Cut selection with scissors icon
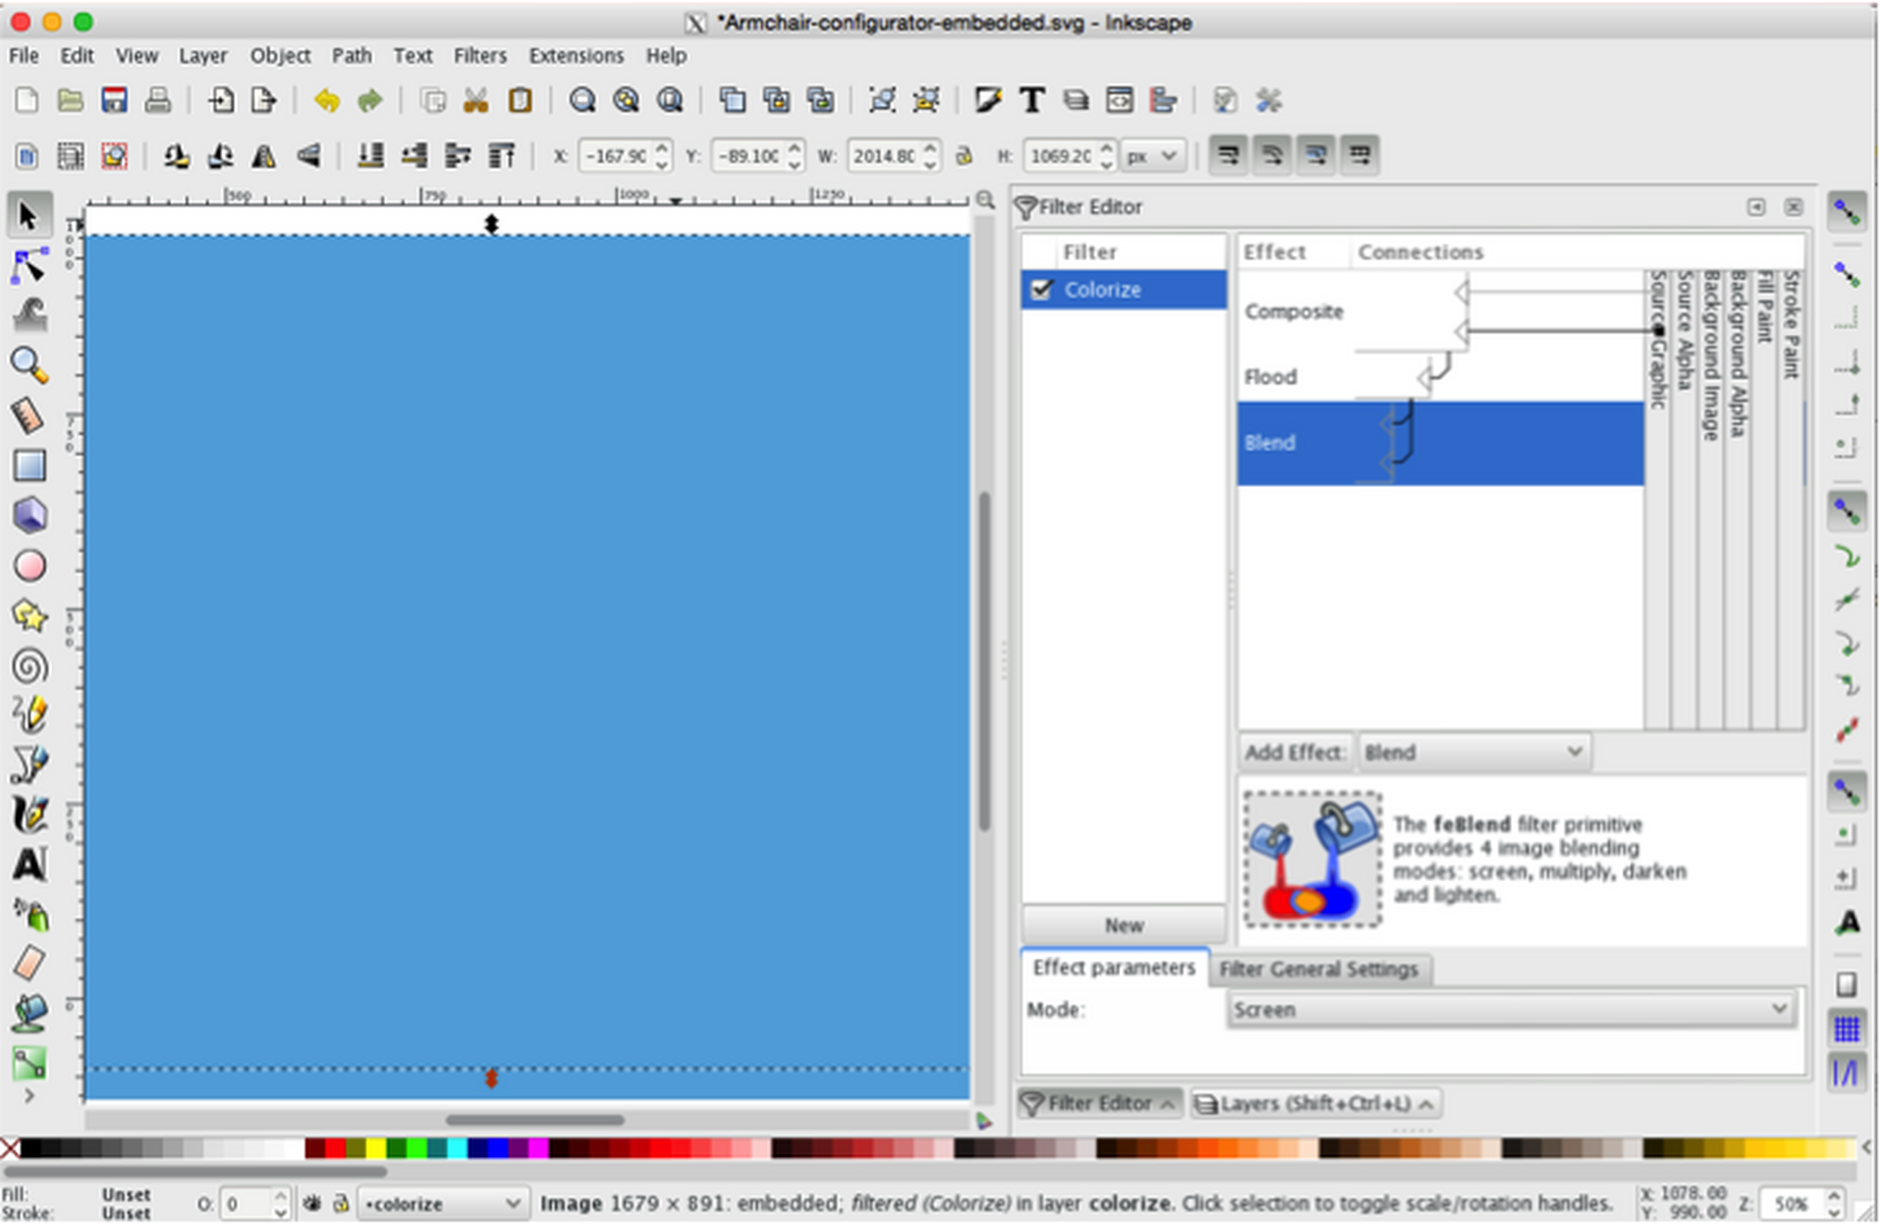Screen dimensions: 1880x1224 click(476, 100)
